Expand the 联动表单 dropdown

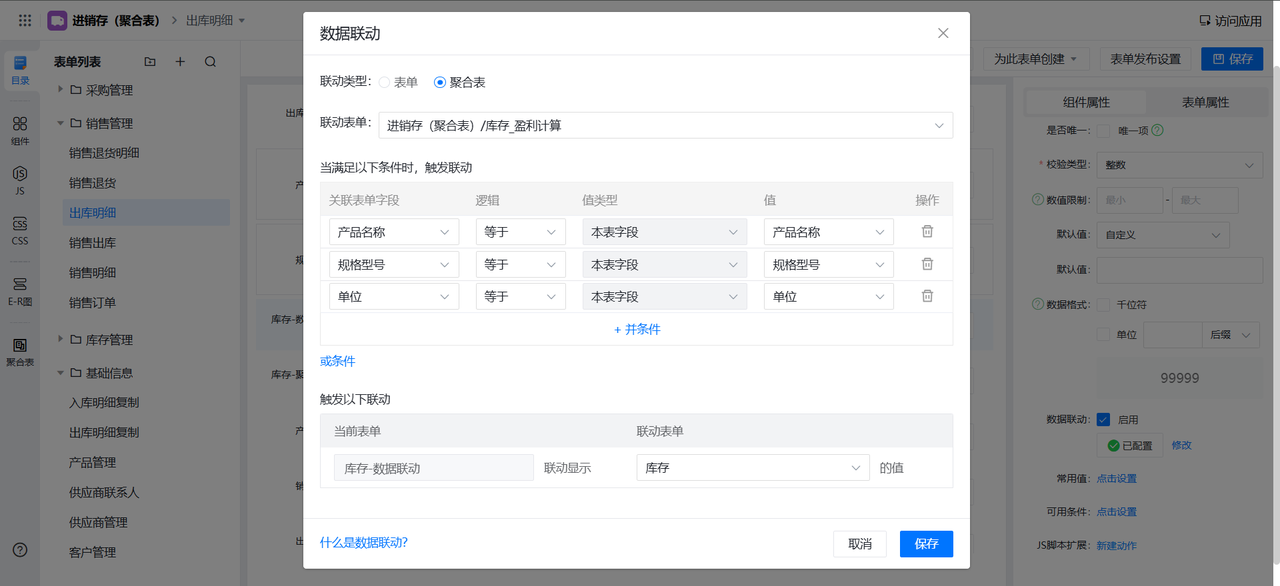(x=665, y=125)
